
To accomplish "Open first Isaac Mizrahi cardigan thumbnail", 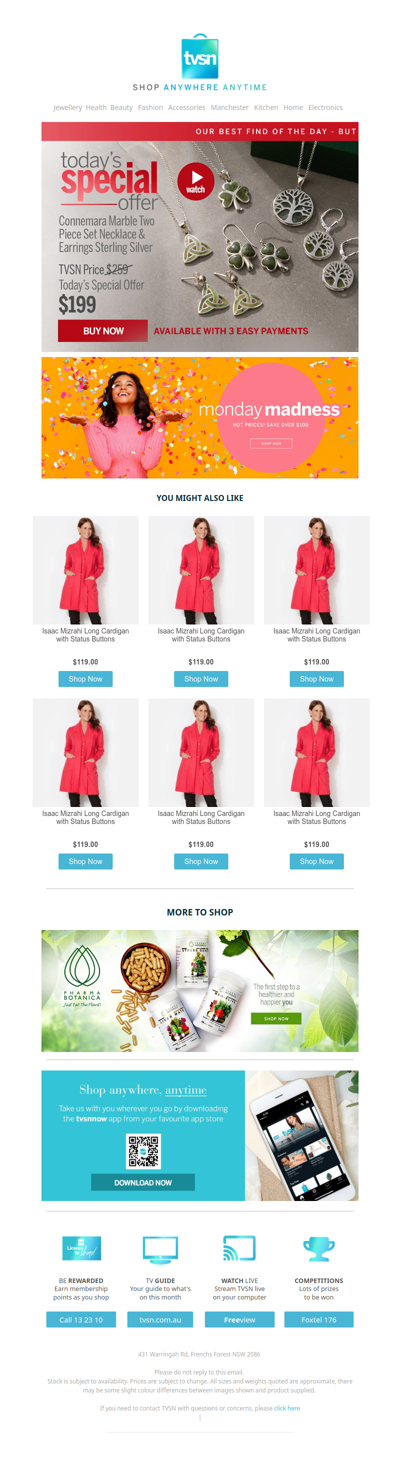I will point(85,570).
